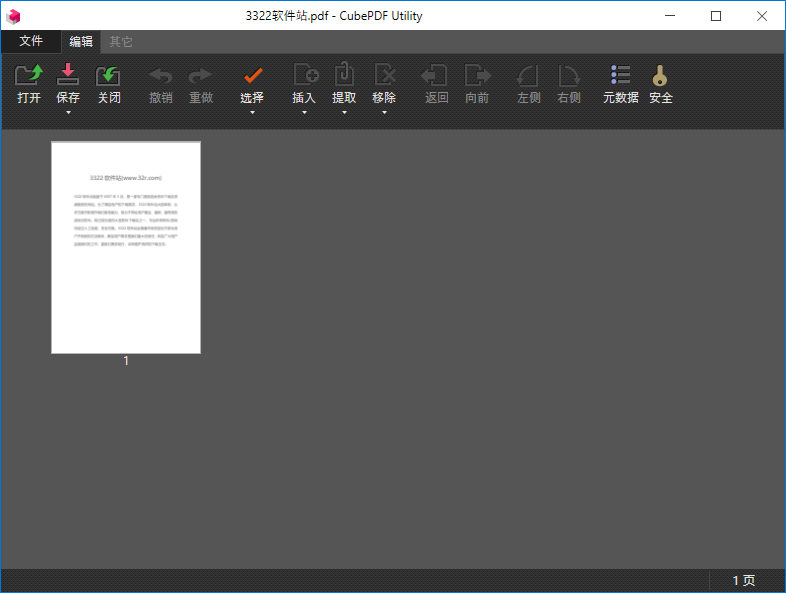This screenshot has width=786, height=593.
Task: Open the 安全 (Security) key icon
Action: point(660,76)
